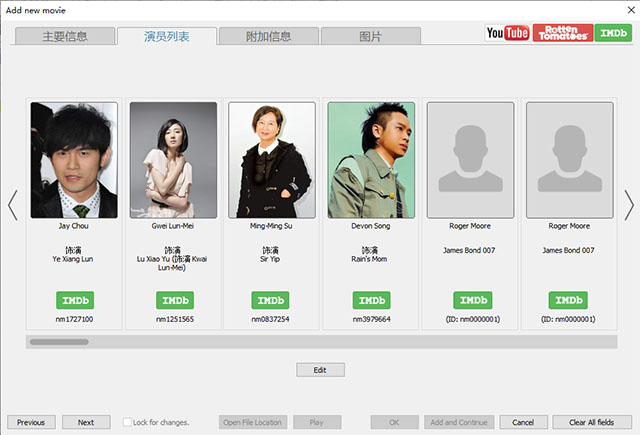Select Gwei Lun-Mei's photo thumbnail
Viewport: 640px width, 435px height.
[173, 160]
